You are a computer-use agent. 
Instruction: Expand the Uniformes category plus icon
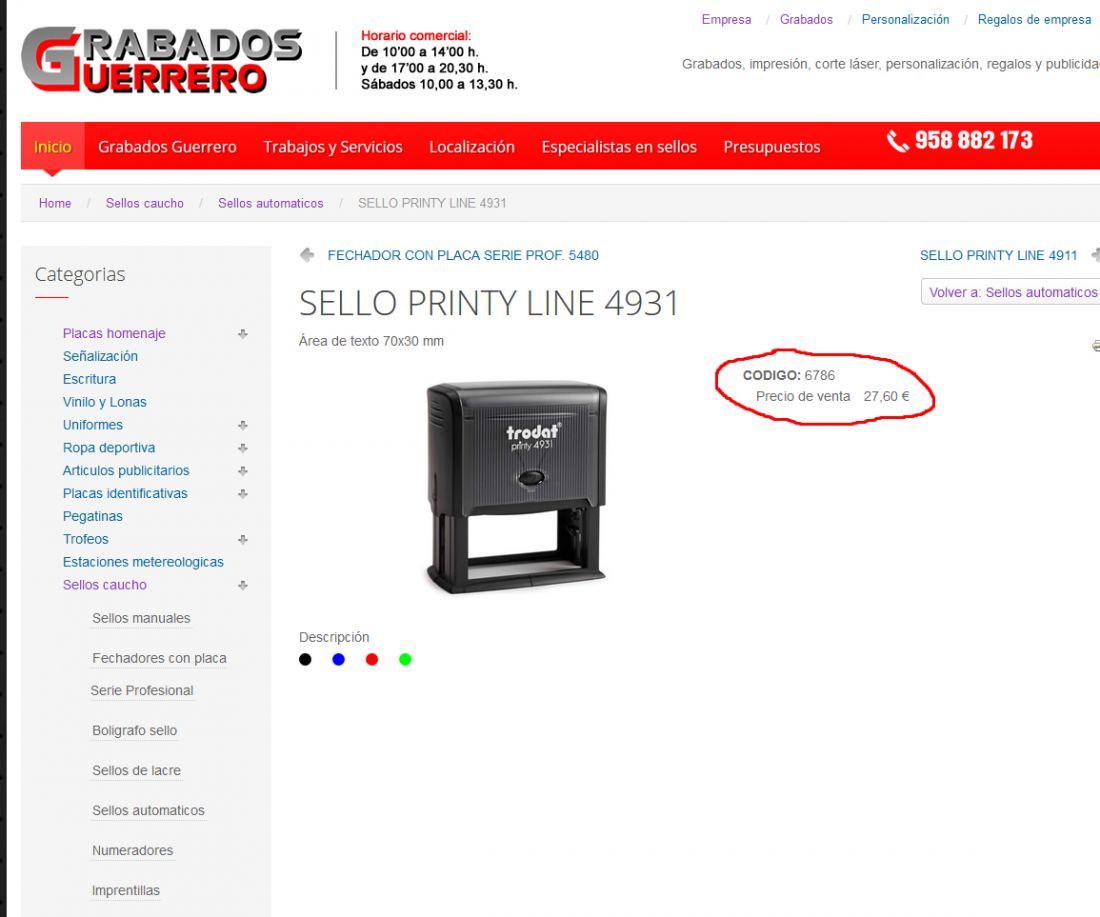click(x=243, y=425)
